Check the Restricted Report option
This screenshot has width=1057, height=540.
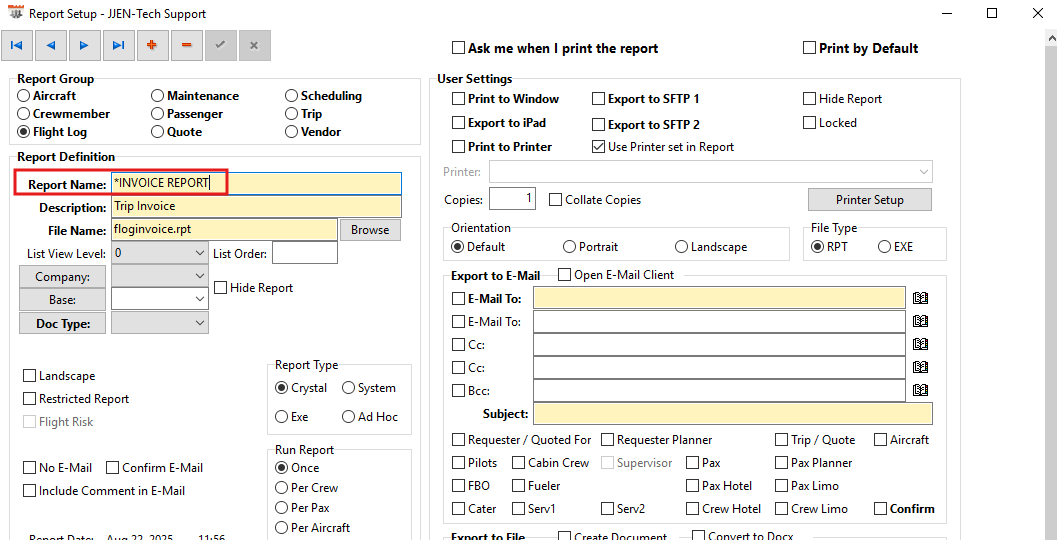pos(30,399)
